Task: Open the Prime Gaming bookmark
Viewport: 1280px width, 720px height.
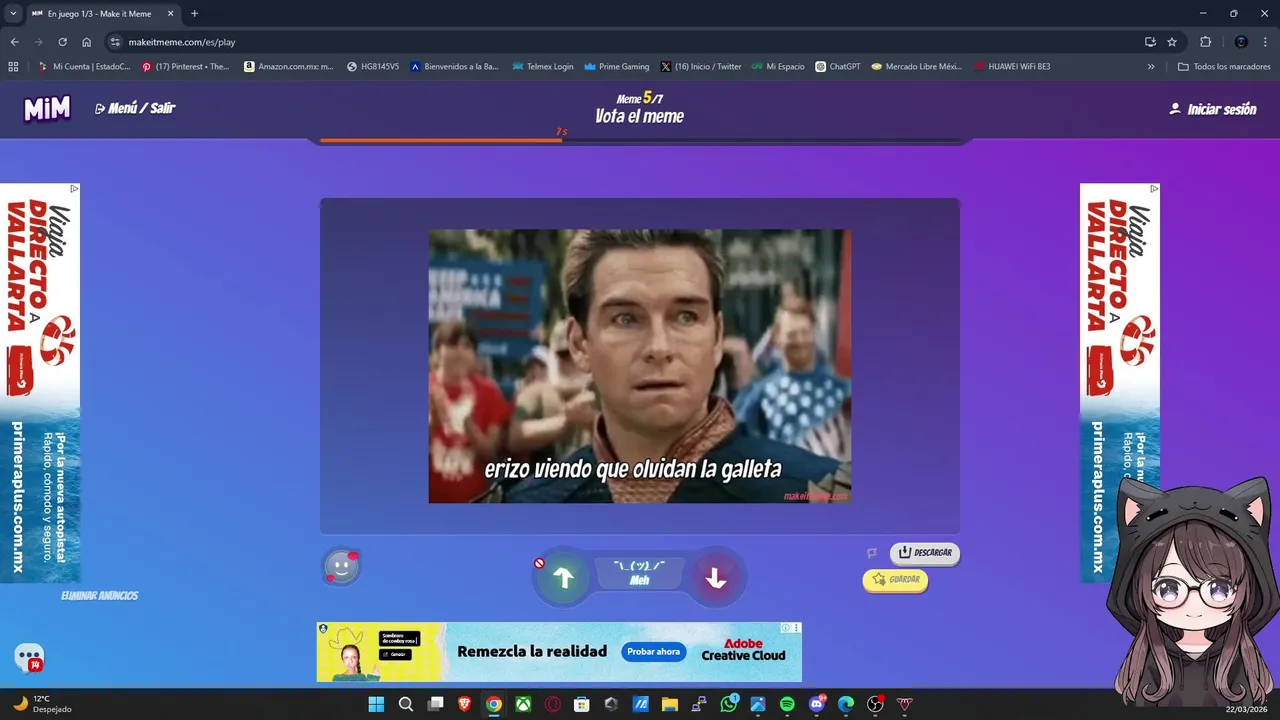Action: tap(617, 67)
